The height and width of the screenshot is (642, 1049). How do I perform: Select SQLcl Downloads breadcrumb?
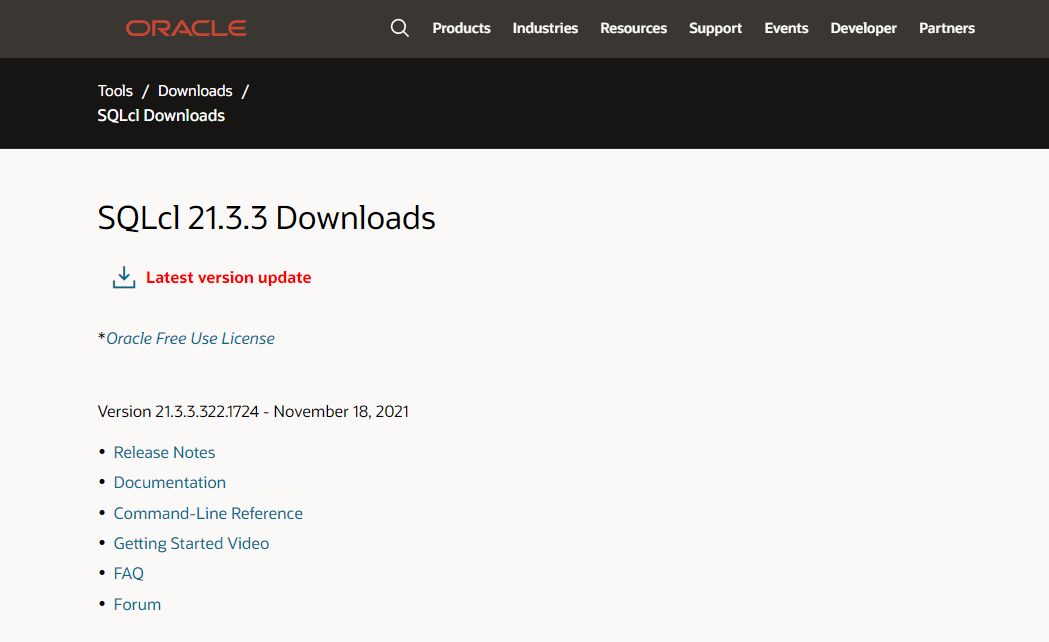pyautogui.click(x=161, y=116)
